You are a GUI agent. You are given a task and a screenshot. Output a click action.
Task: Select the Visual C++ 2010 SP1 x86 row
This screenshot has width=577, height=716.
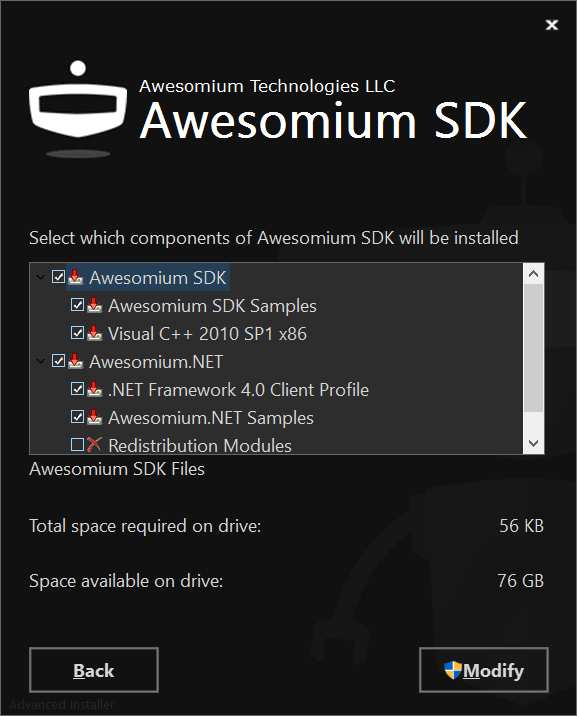(207, 334)
